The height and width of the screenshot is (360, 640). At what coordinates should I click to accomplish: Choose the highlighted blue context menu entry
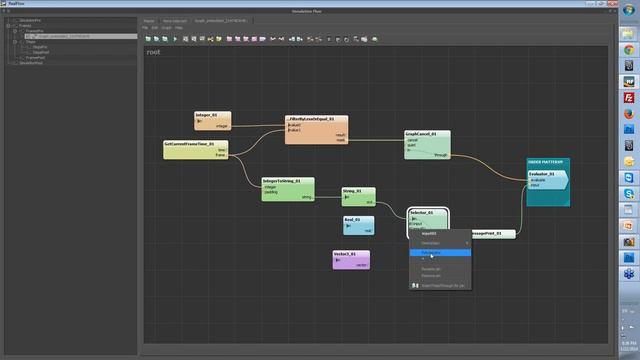point(440,253)
